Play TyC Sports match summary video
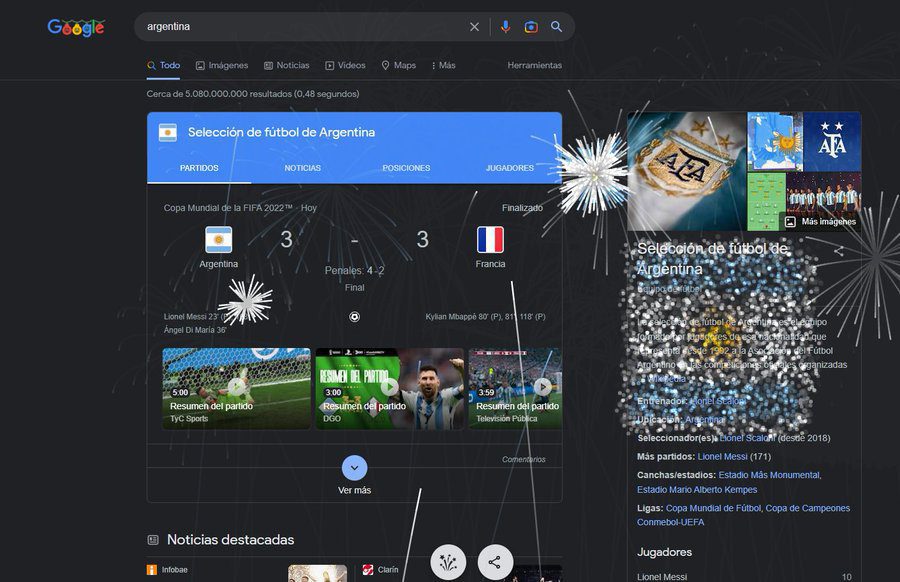 (x=236, y=389)
